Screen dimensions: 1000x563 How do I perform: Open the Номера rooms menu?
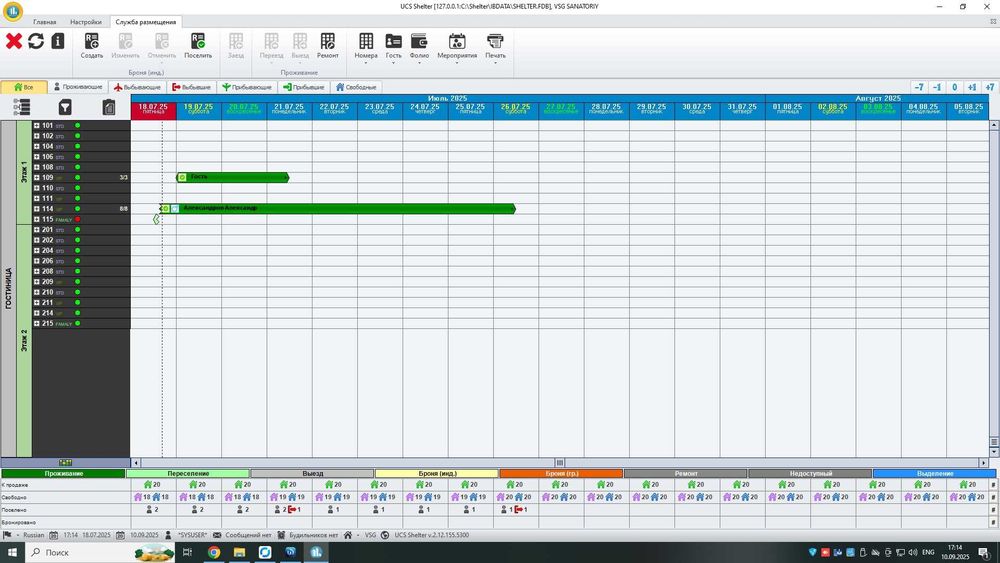(x=366, y=47)
